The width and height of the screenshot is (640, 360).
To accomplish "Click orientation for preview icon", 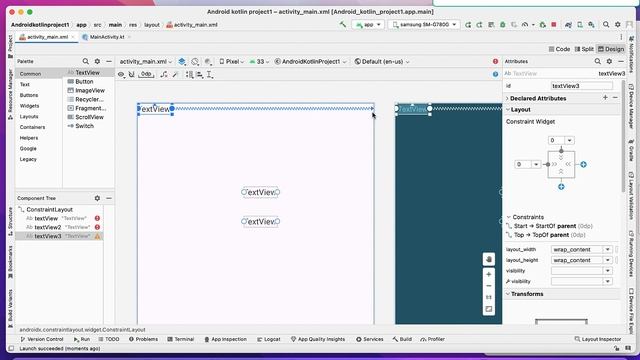I will (195, 62).
